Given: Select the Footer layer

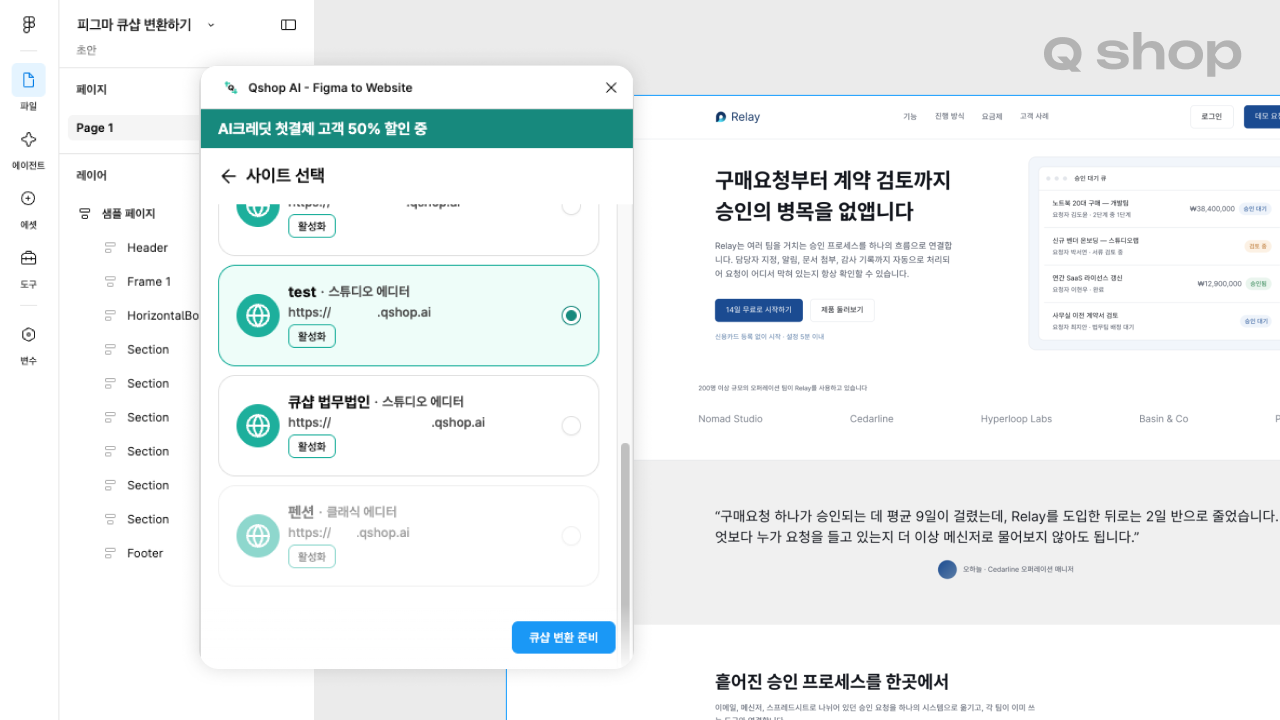Looking at the screenshot, I should [145, 554].
